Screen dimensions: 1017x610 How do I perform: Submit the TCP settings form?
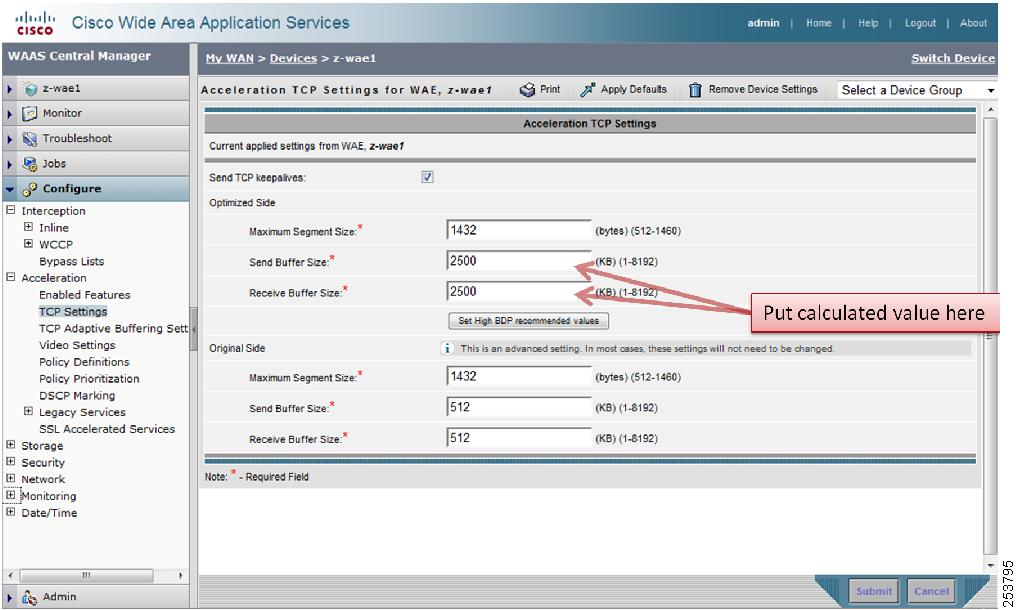coord(874,591)
